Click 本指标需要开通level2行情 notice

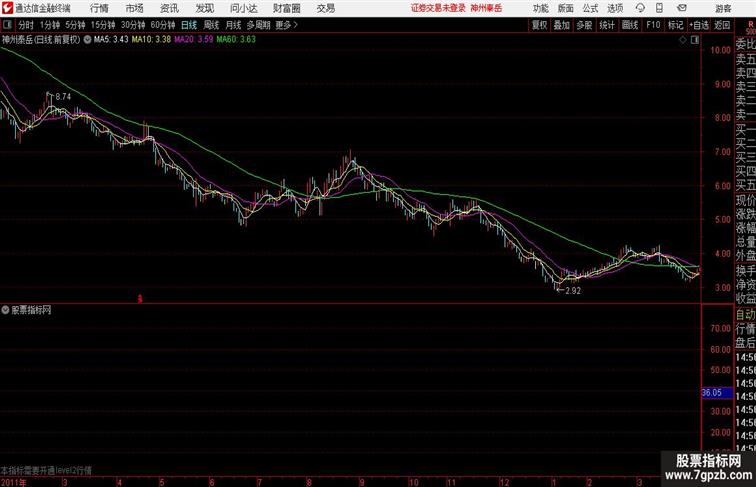[x=46, y=471]
